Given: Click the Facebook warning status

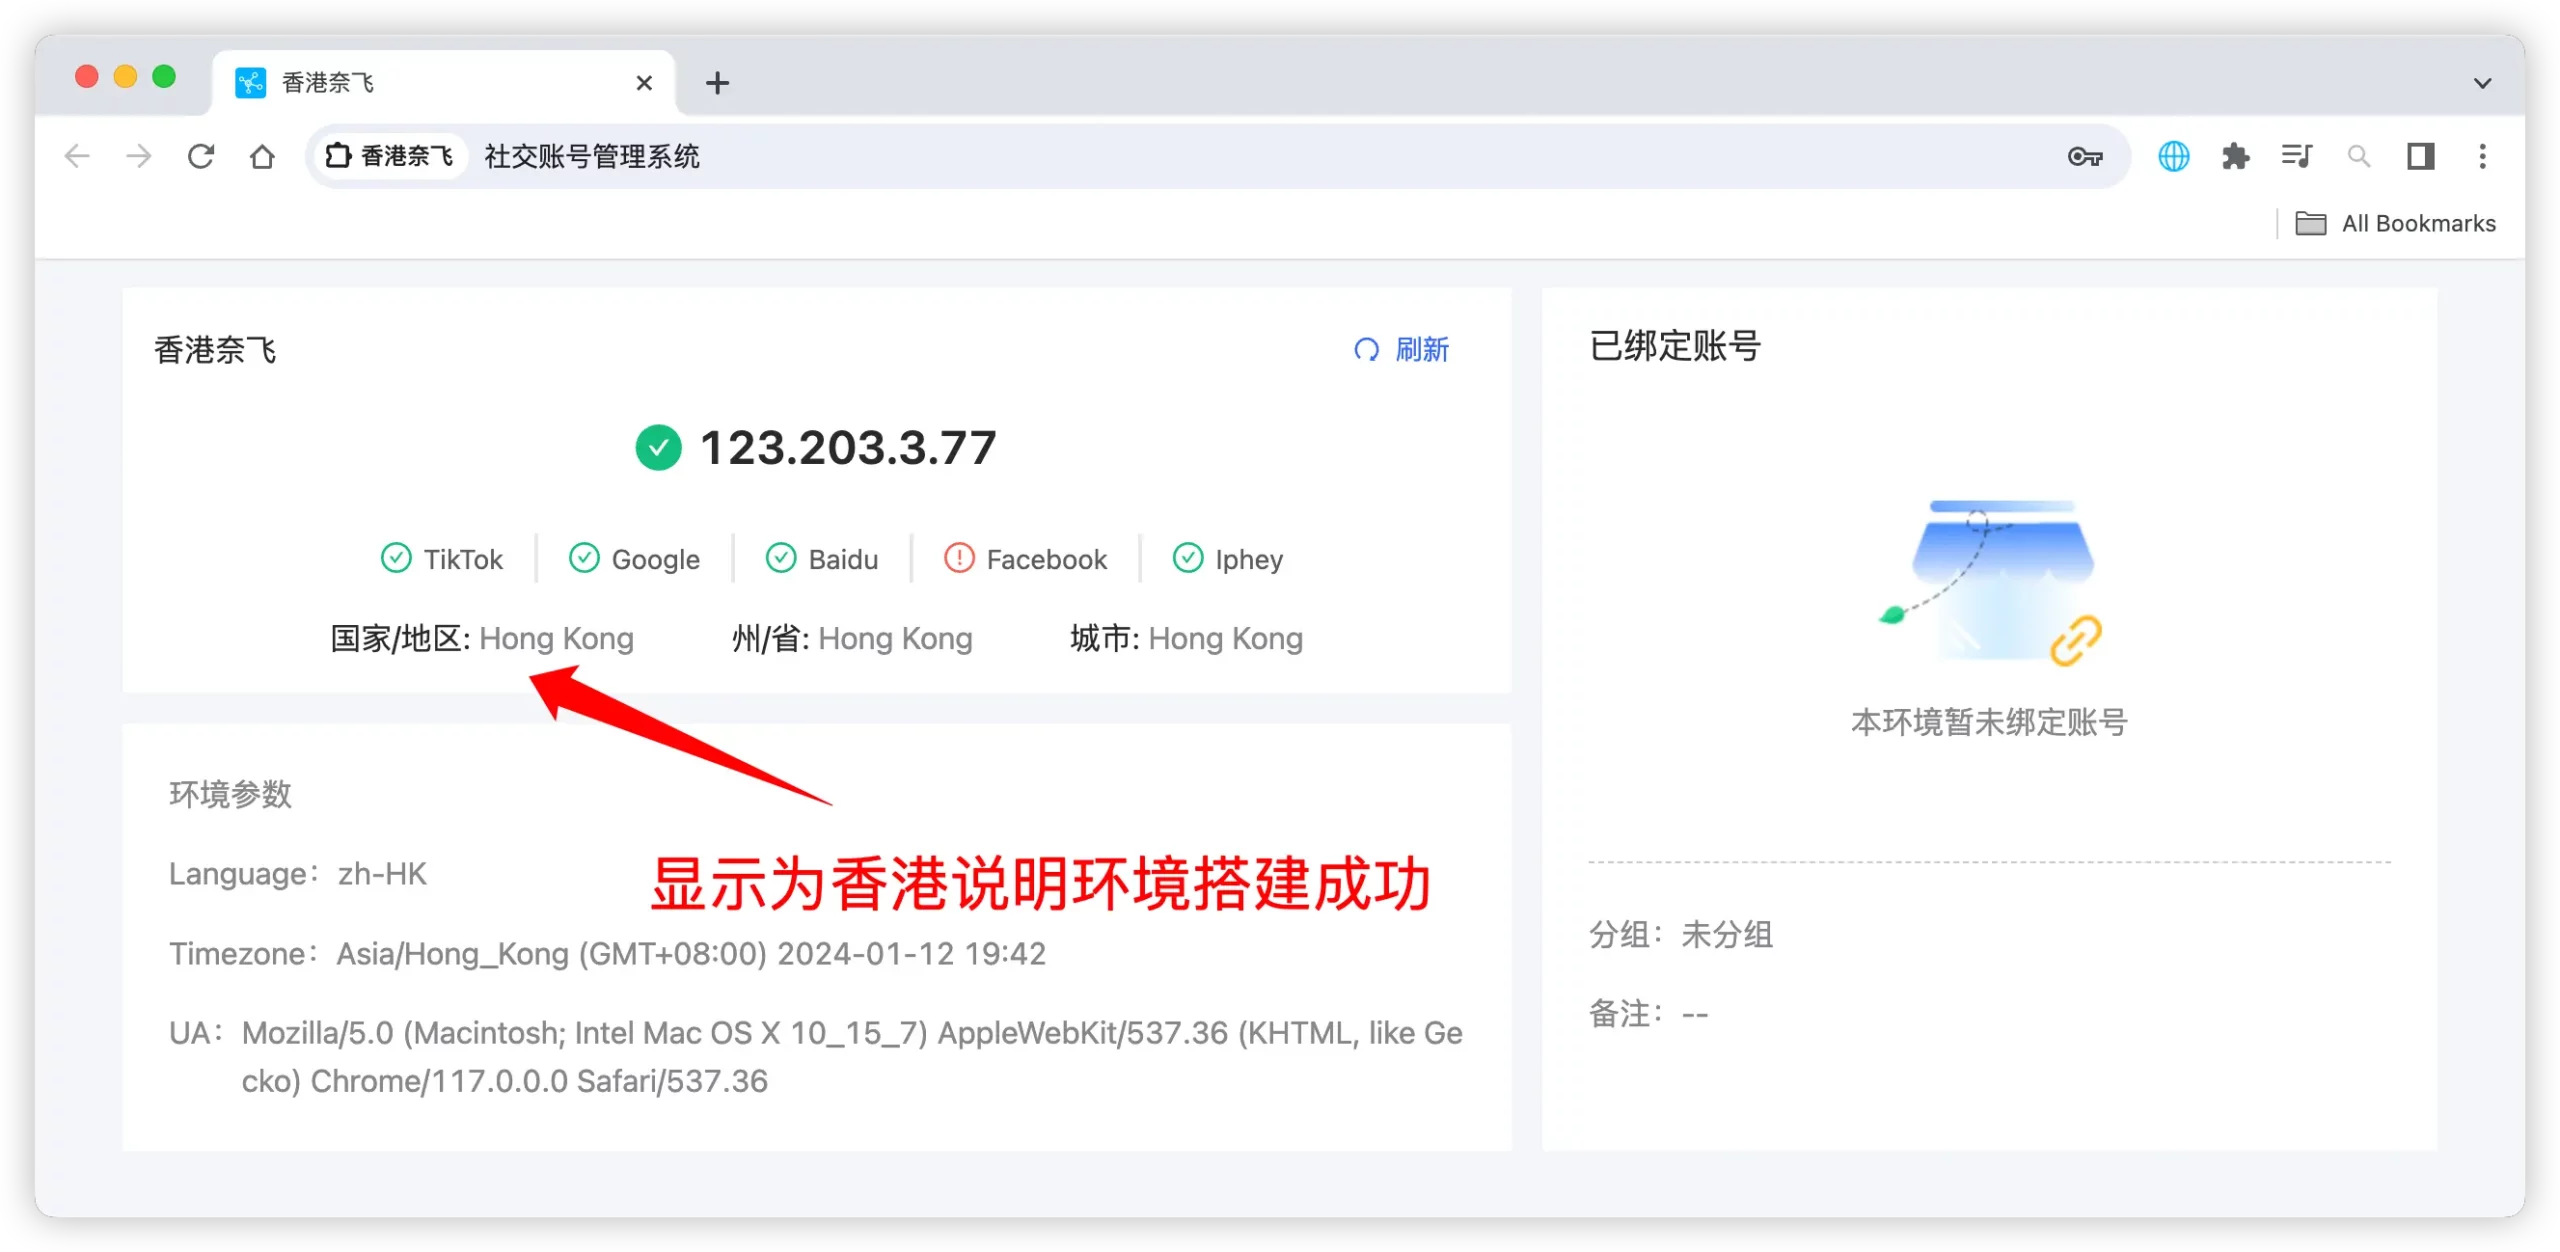Looking at the screenshot, I should (x=1026, y=558).
